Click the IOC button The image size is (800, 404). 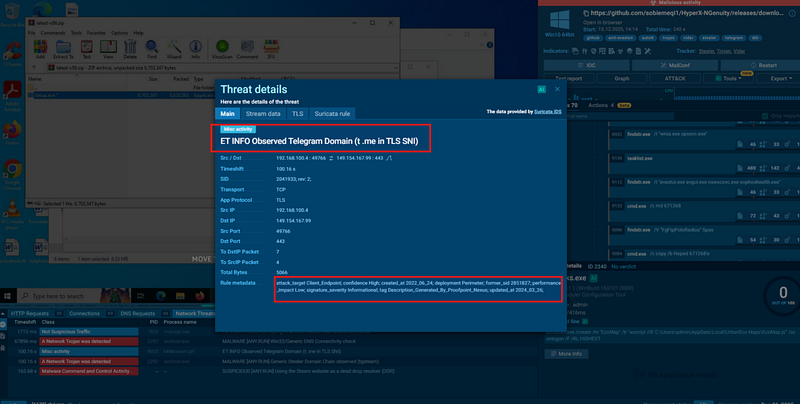coord(586,65)
